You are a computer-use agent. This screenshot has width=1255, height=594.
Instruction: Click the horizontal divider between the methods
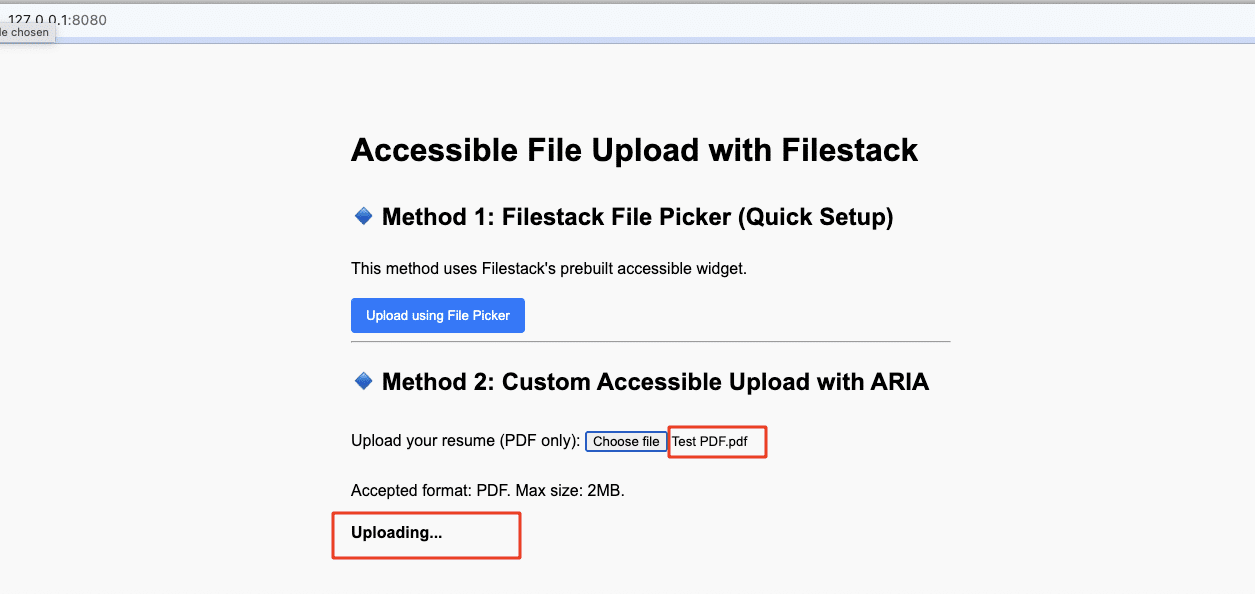[x=650, y=342]
